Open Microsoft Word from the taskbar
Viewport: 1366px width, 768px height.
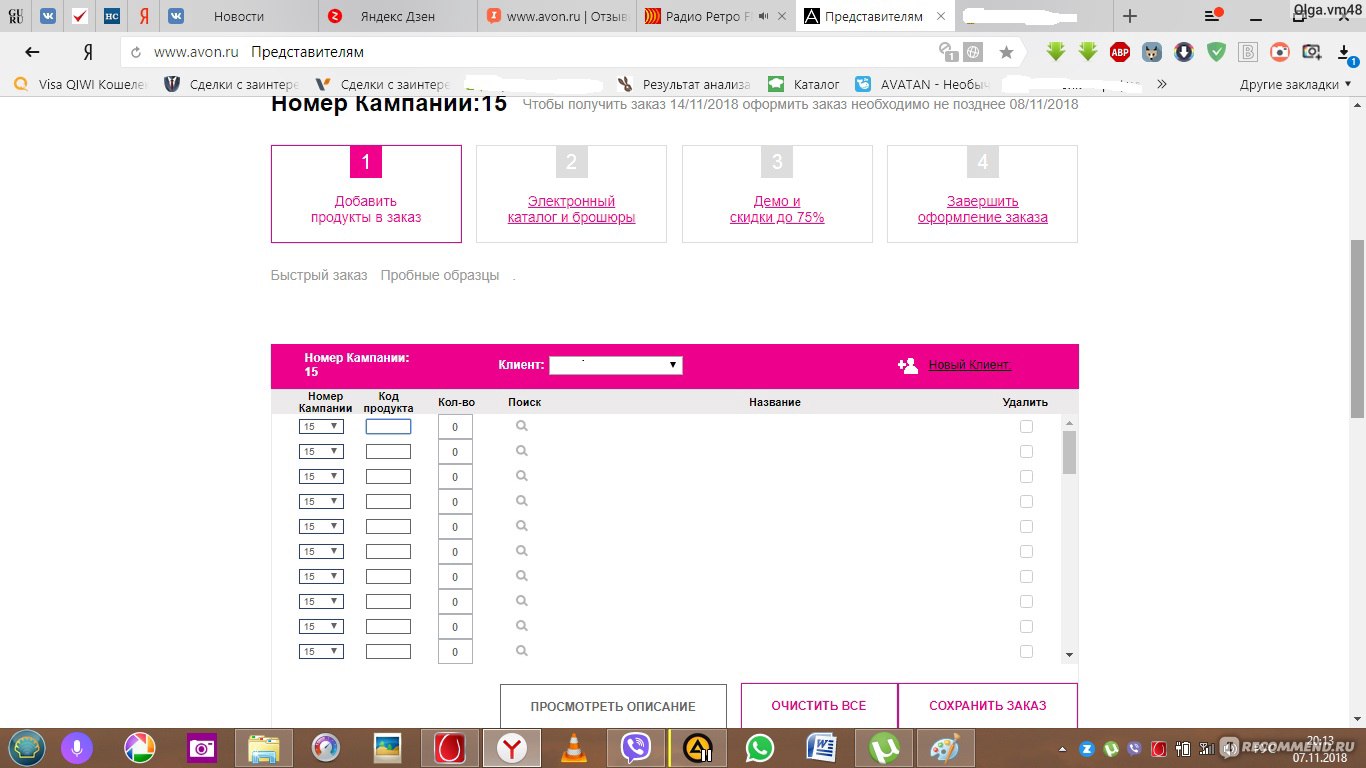pyautogui.click(x=822, y=747)
